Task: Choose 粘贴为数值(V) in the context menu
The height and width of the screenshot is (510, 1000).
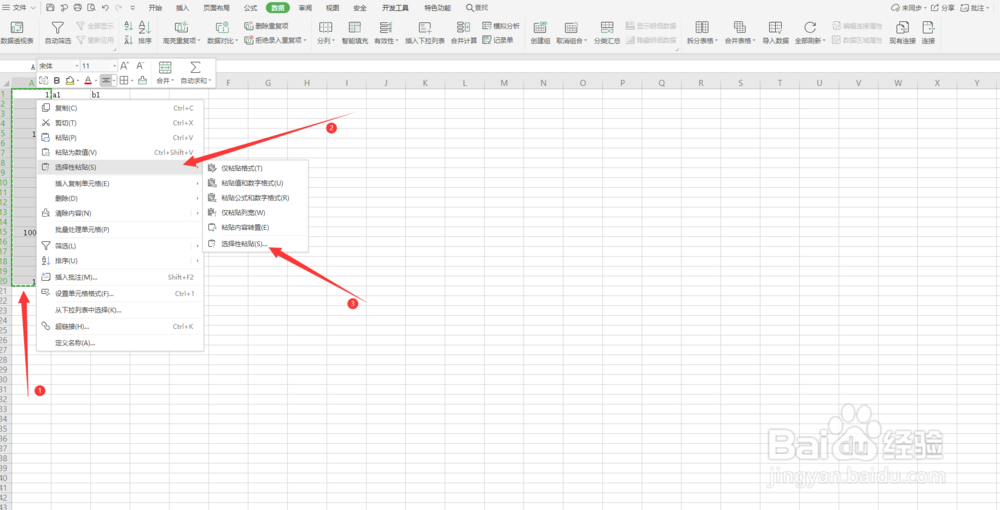Action: click(120, 152)
